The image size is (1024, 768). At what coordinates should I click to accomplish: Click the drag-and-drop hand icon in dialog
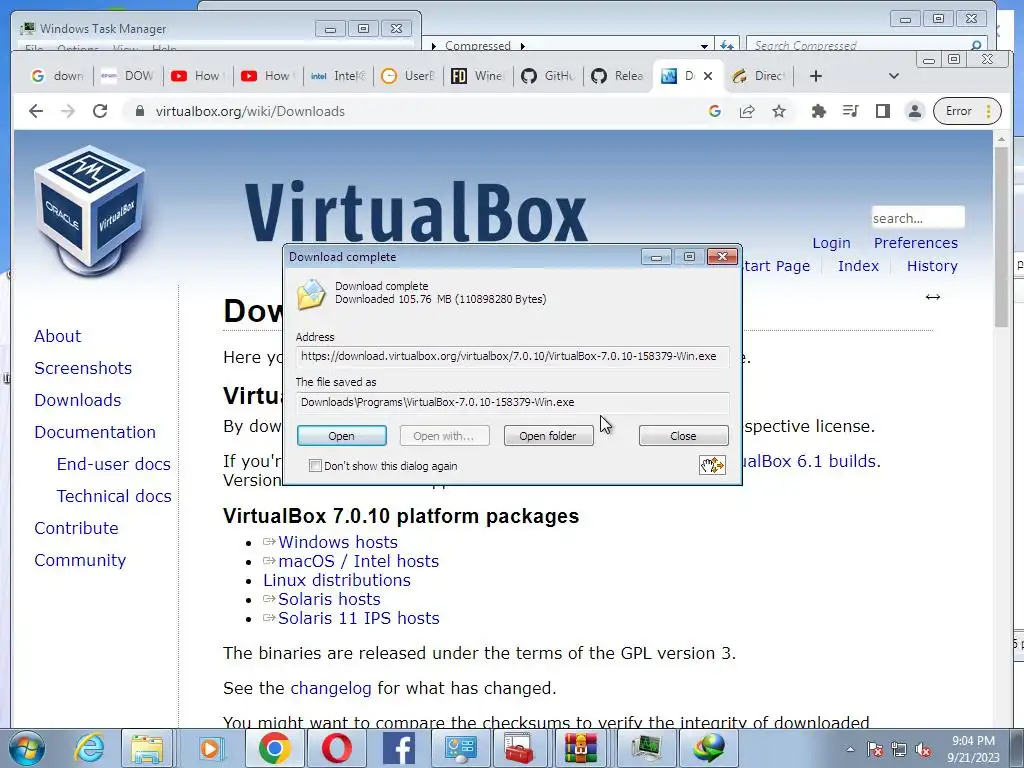point(712,465)
